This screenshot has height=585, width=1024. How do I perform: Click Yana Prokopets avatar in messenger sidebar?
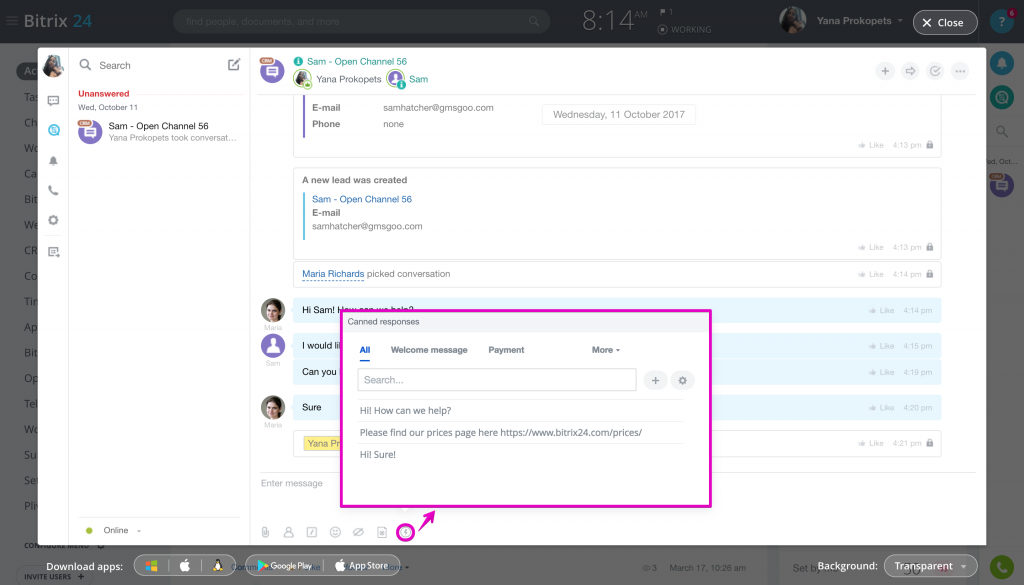(x=53, y=65)
